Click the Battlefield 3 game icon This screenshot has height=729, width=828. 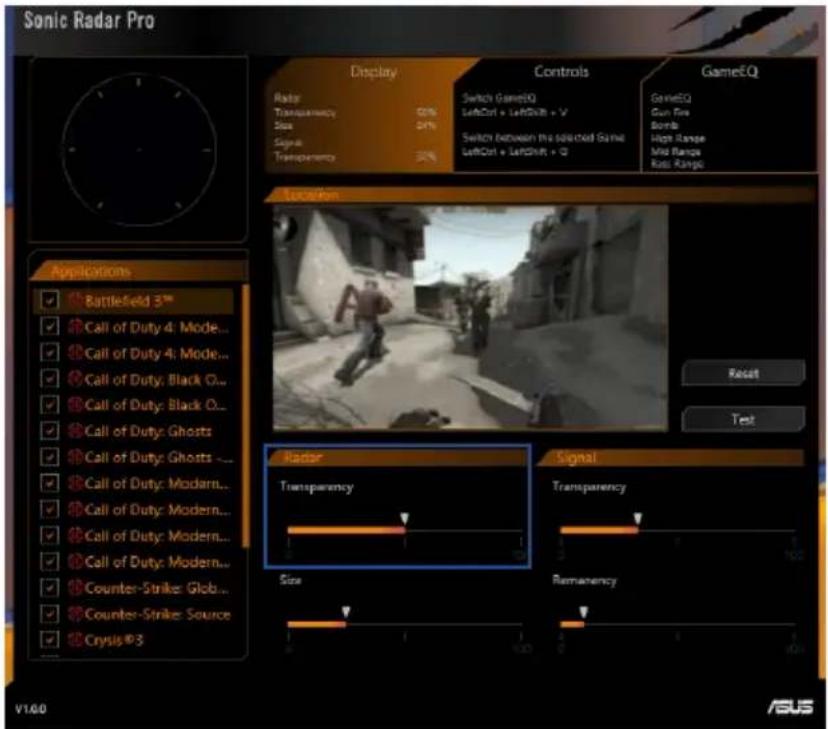(77, 301)
